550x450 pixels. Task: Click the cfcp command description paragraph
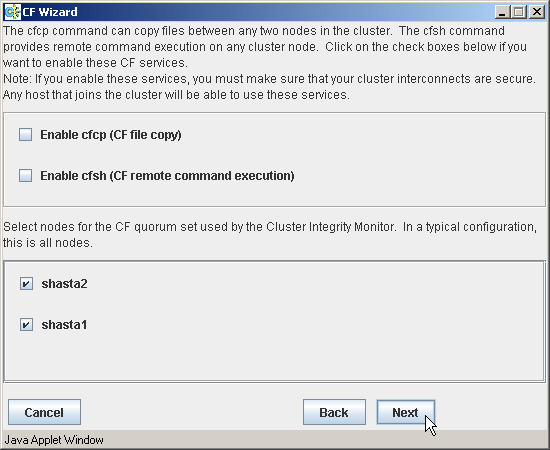click(269, 62)
